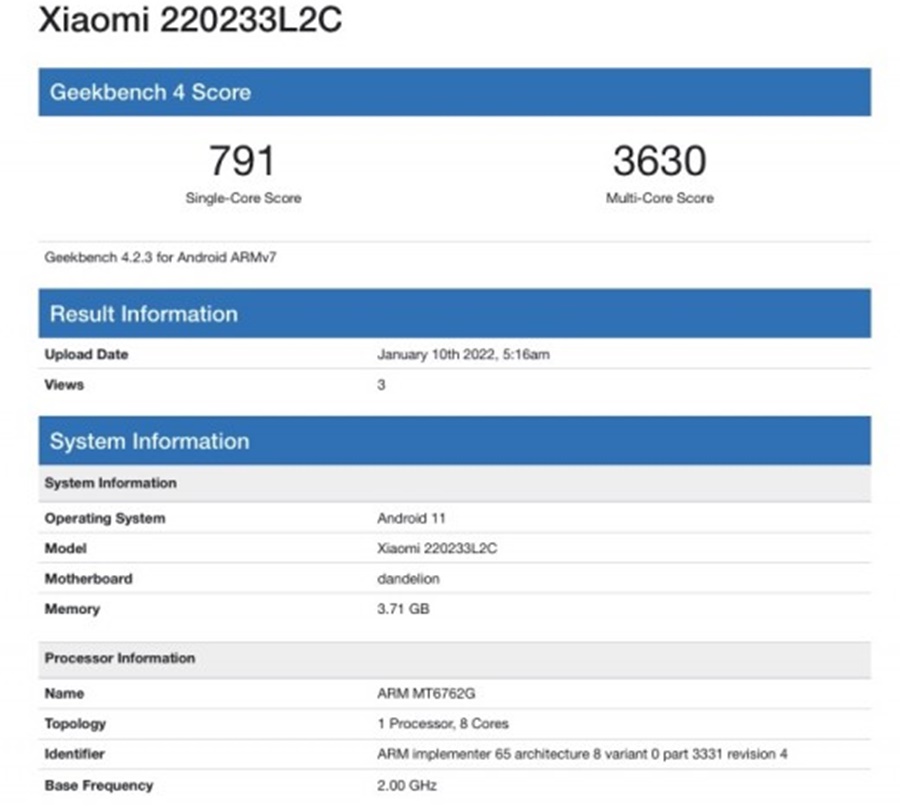Click the Name label

(64, 693)
